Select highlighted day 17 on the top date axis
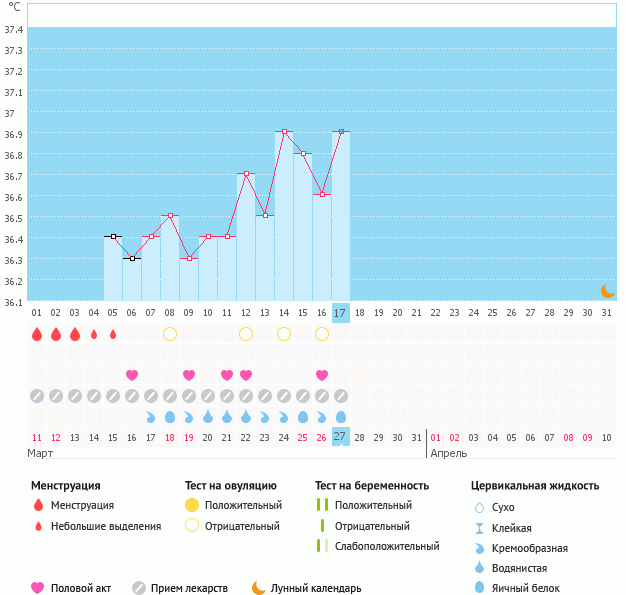Screen dimensions: 626x595 pos(341,313)
